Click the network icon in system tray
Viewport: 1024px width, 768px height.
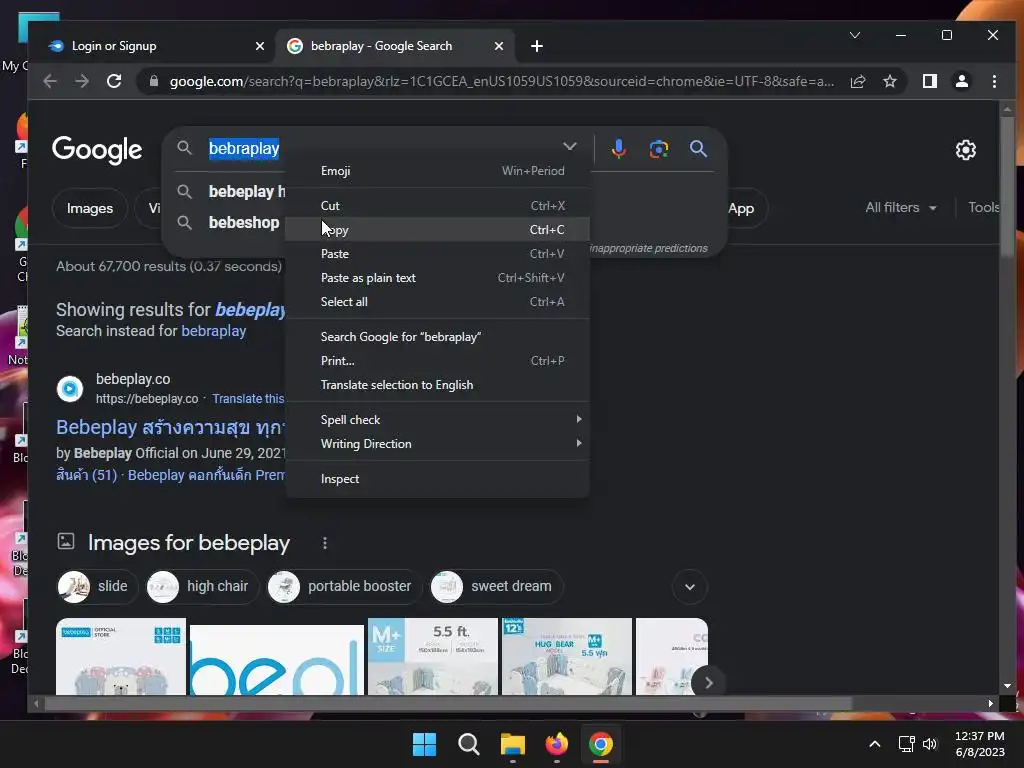(x=906, y=744)
